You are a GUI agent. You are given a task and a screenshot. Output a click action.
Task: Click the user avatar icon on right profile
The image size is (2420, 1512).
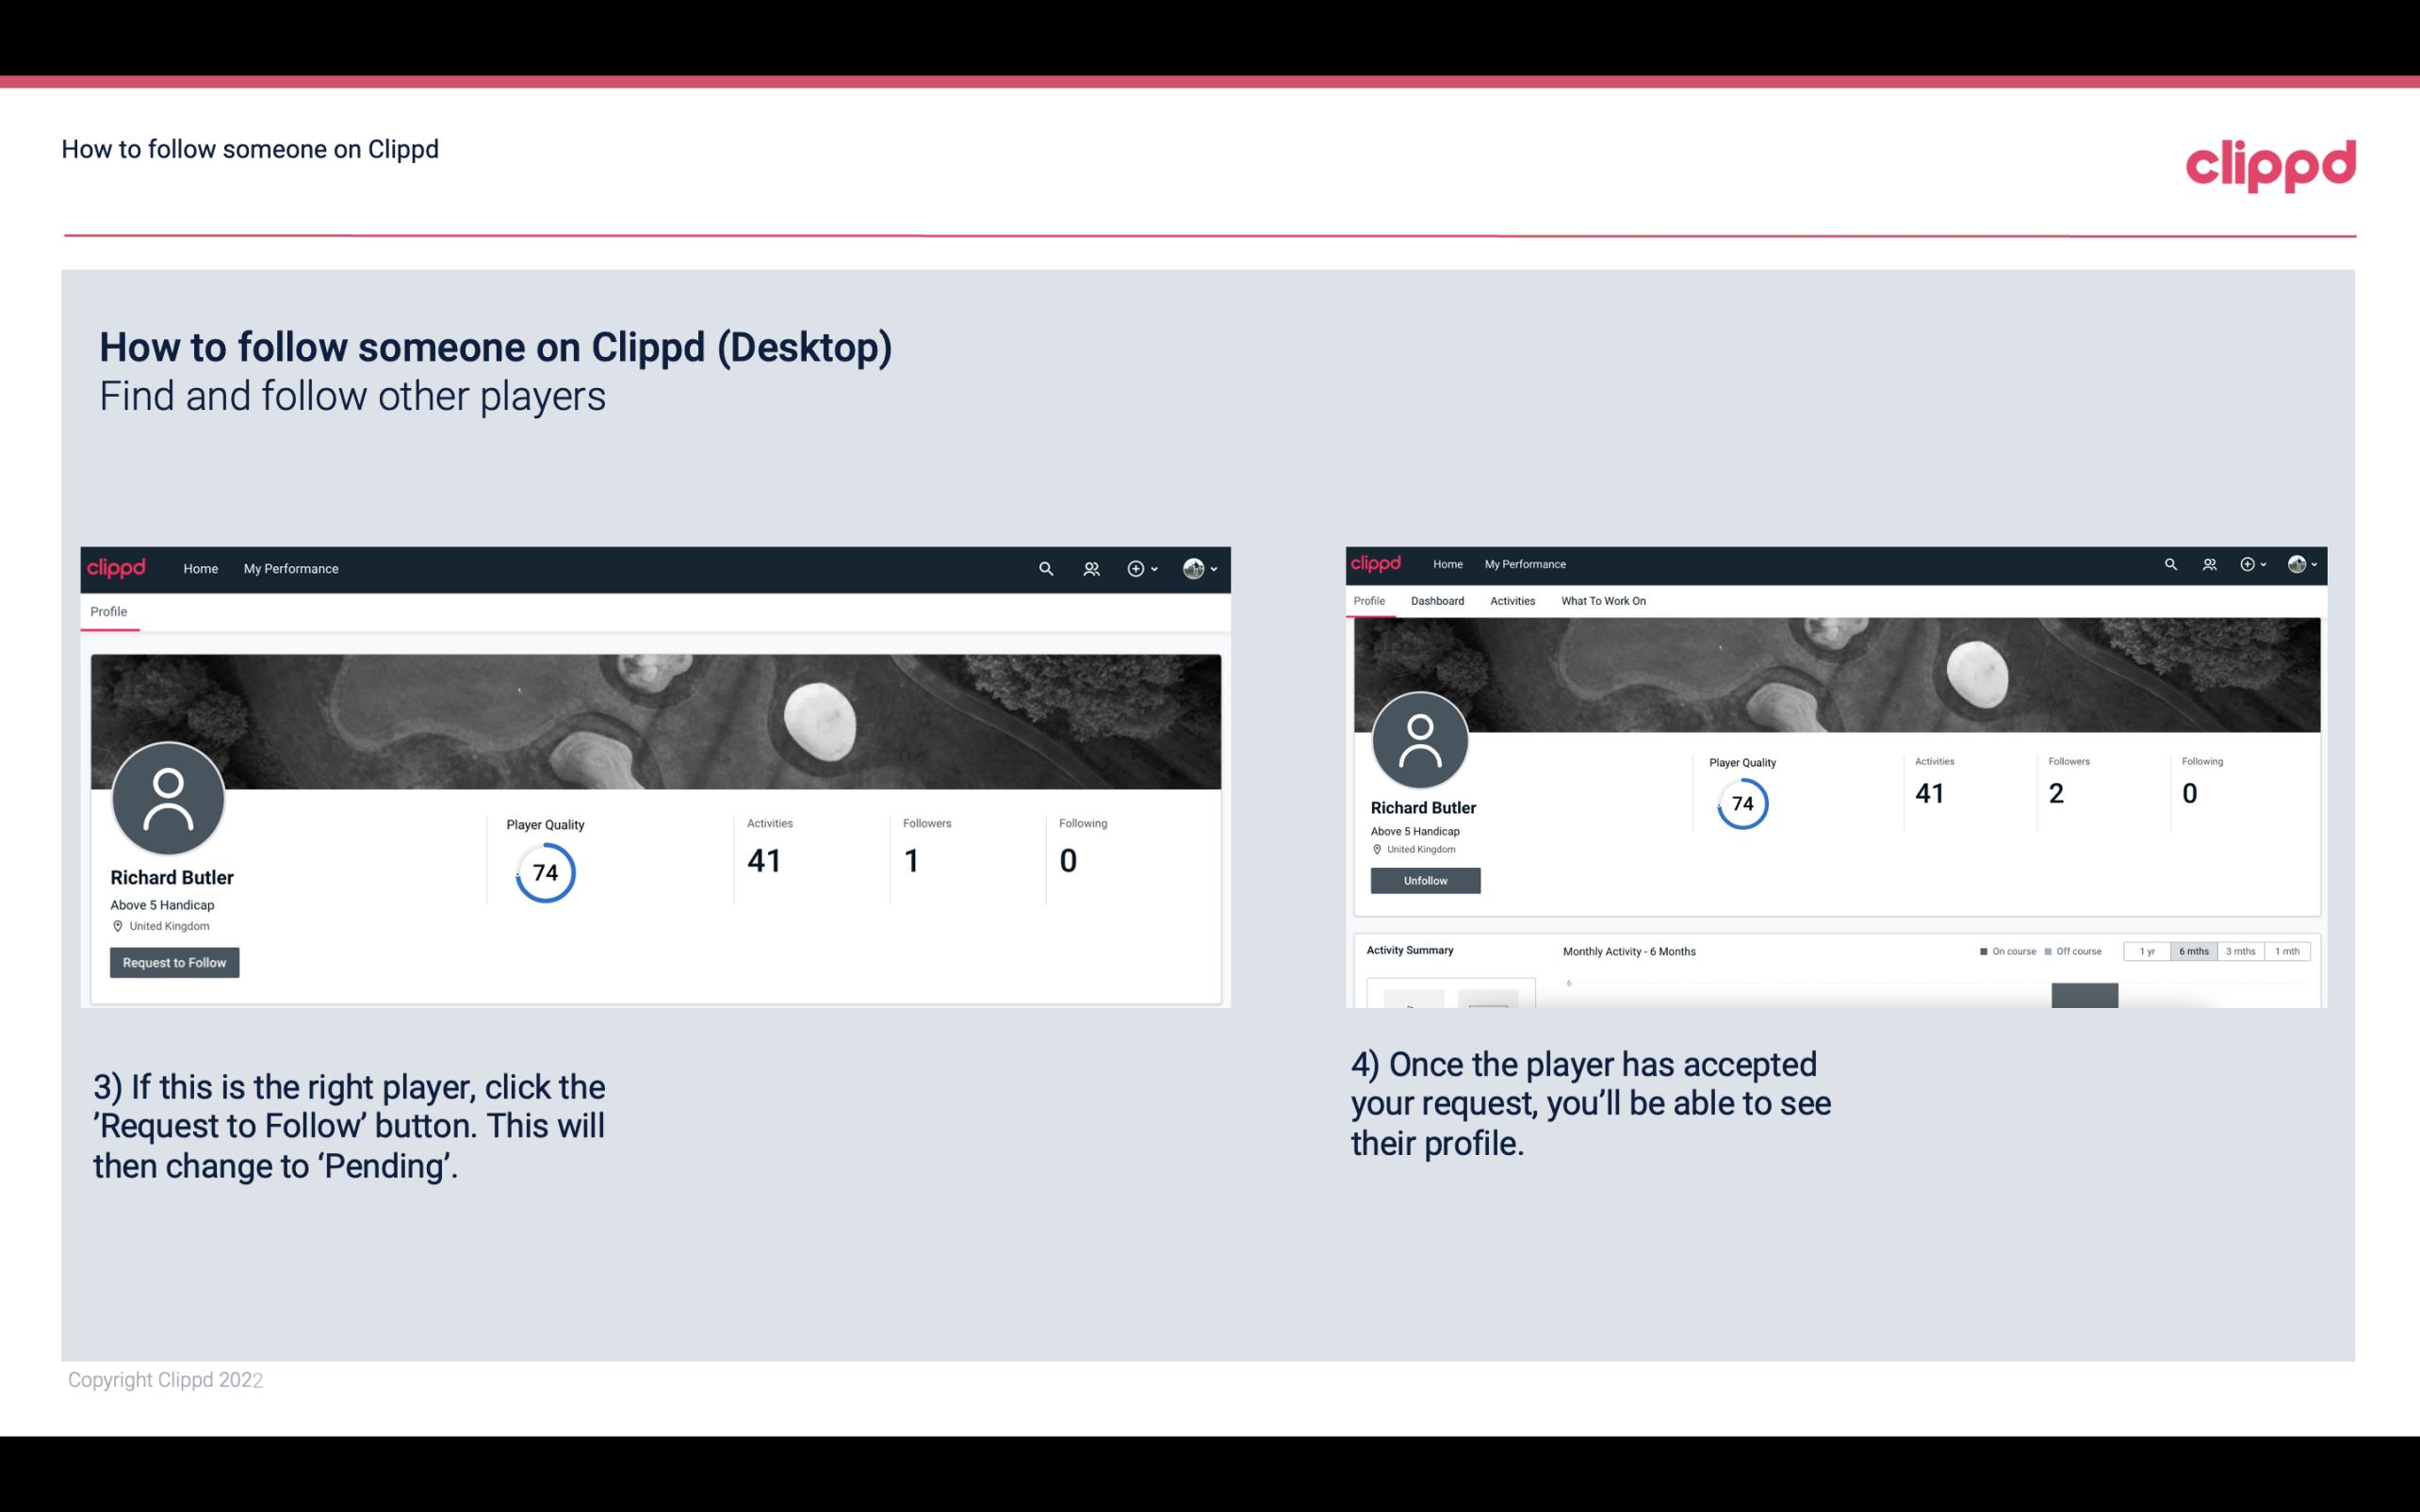[x=1420, y=737]
